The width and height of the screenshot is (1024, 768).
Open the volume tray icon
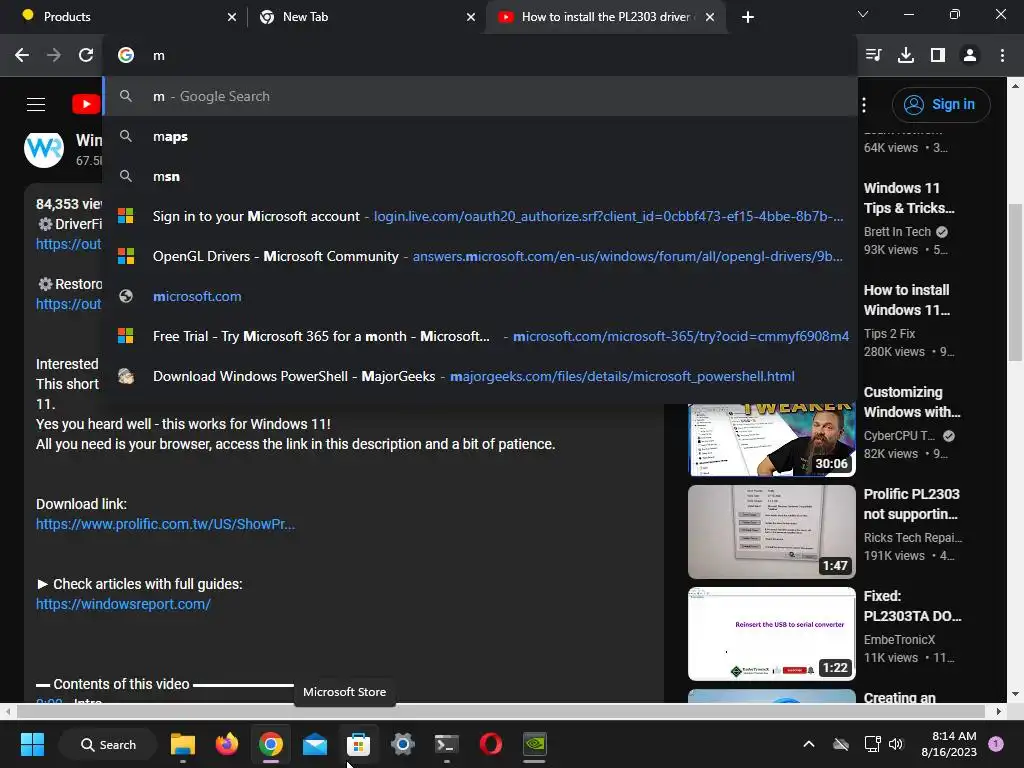click(896, 744)
